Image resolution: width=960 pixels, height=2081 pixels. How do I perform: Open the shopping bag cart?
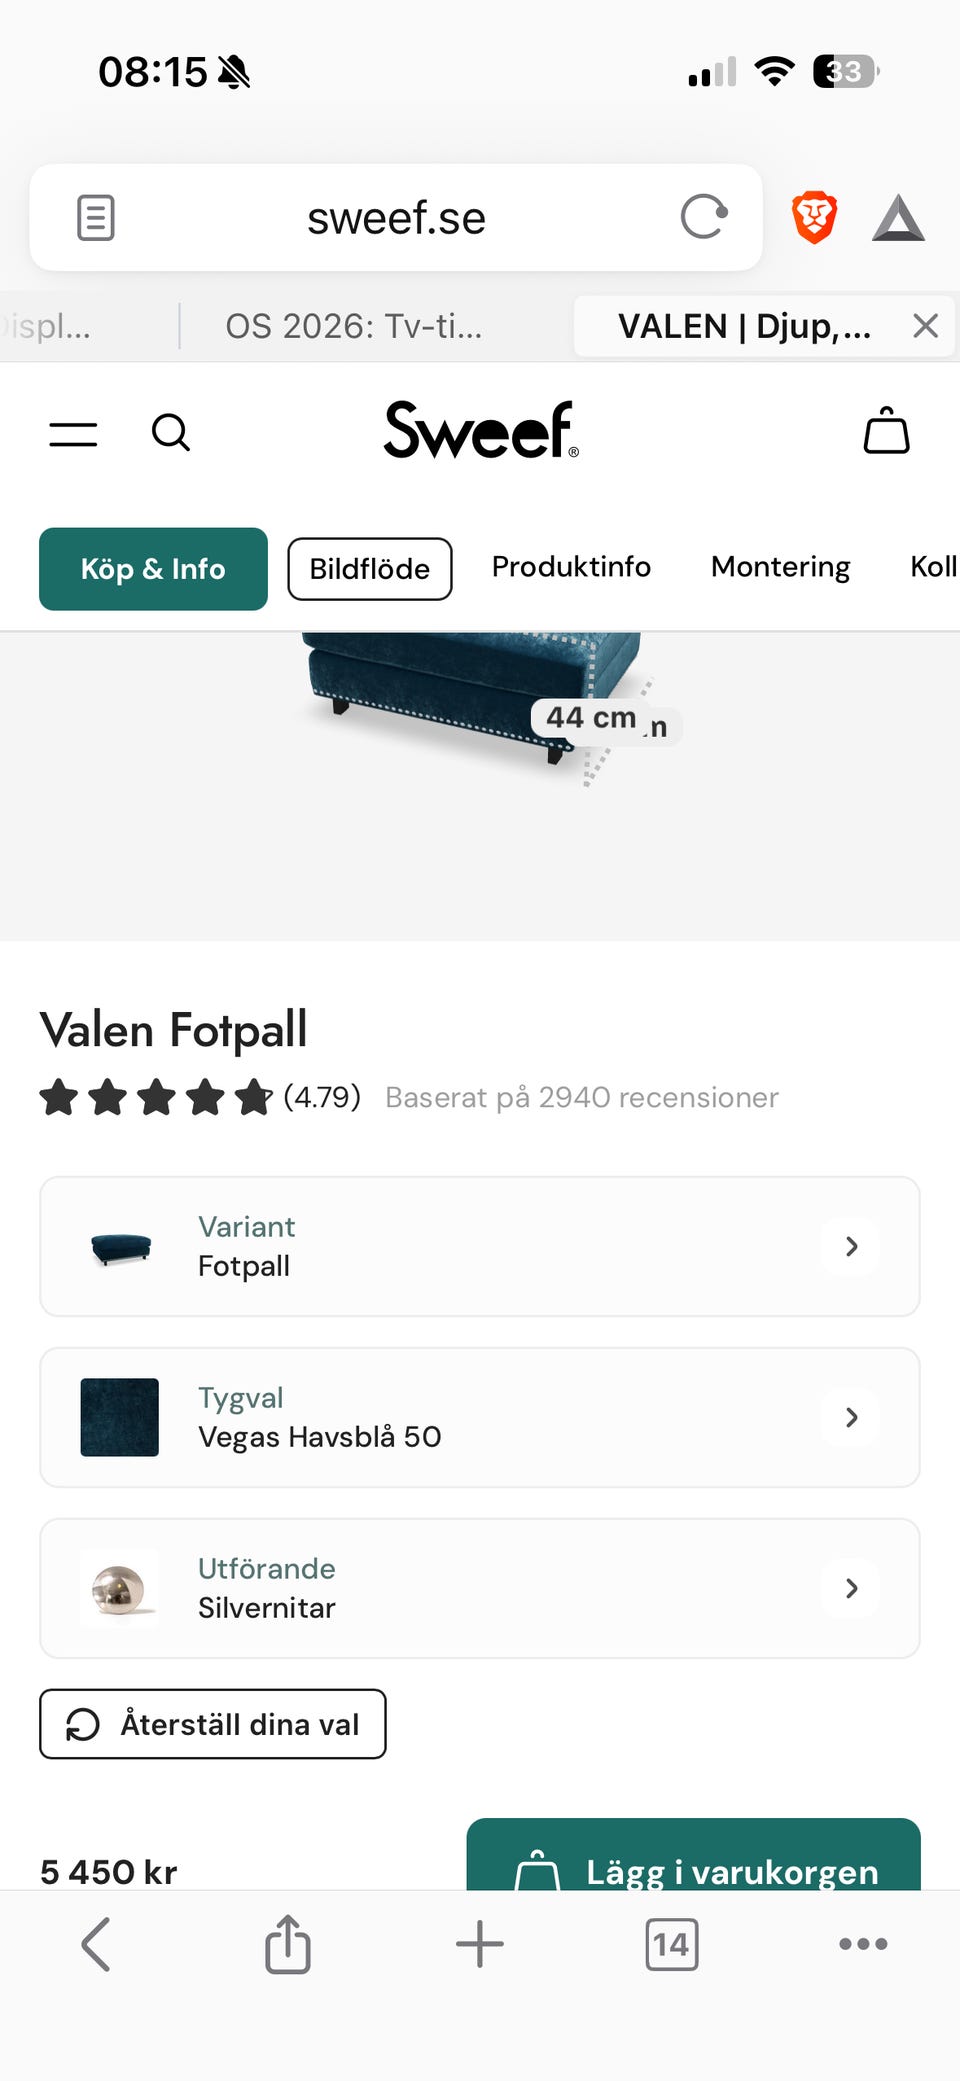(886, 432)
